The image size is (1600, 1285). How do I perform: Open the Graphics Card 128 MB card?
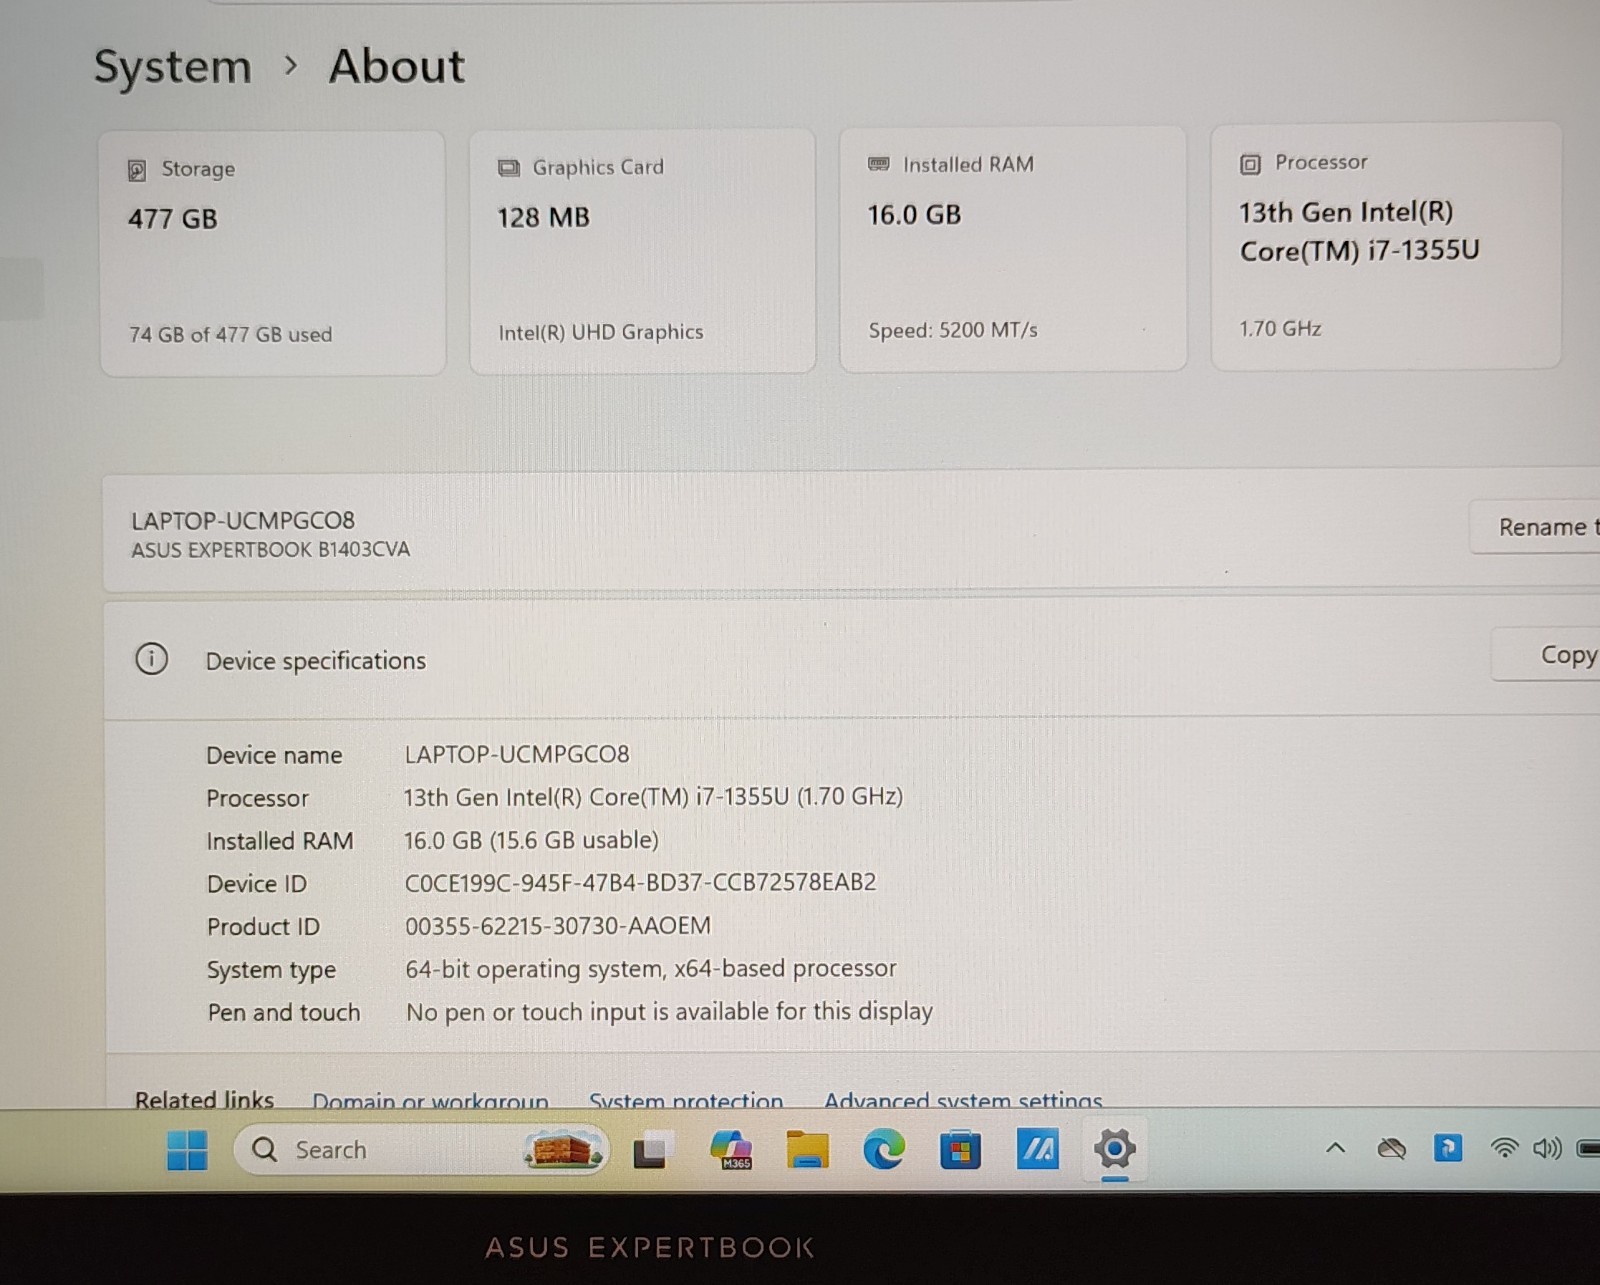[643, 252]
